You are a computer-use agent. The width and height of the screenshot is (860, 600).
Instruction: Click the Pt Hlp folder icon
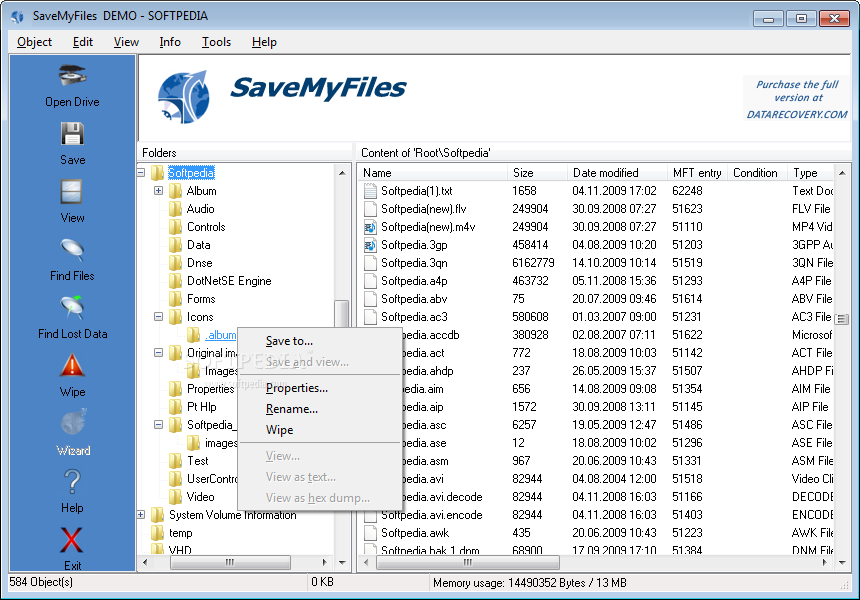click(176, 407)
